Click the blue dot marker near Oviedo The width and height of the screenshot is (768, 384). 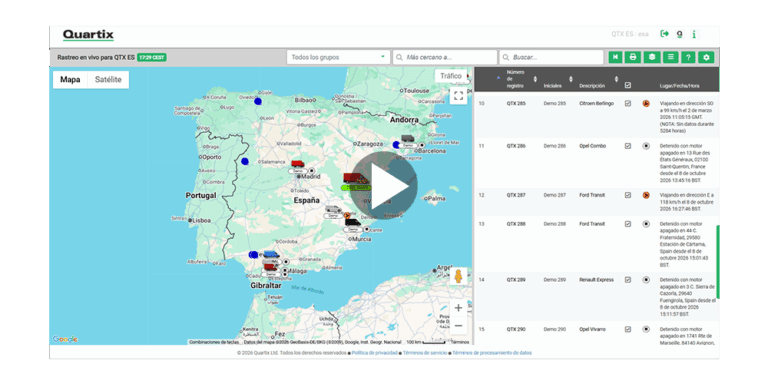pyautogui.click(x=258, y=101)
